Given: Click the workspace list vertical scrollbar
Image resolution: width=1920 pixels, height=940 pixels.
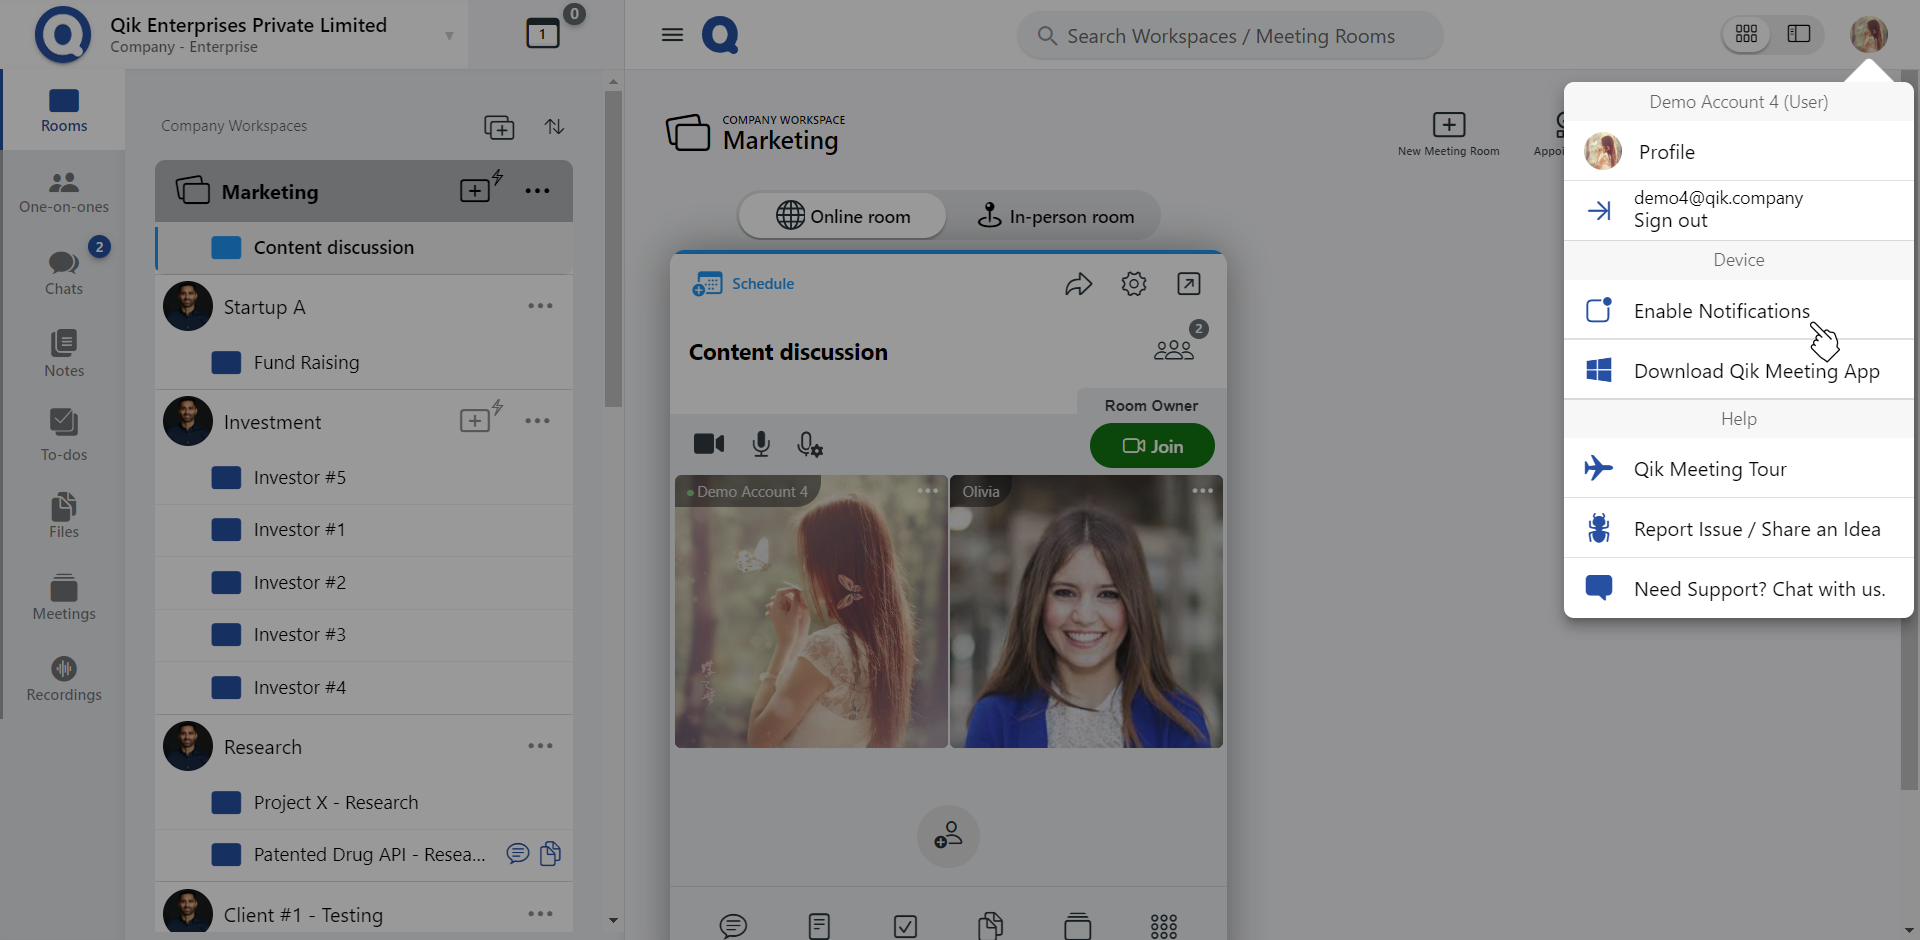Looking at the screenshot, I should [613, 250].
